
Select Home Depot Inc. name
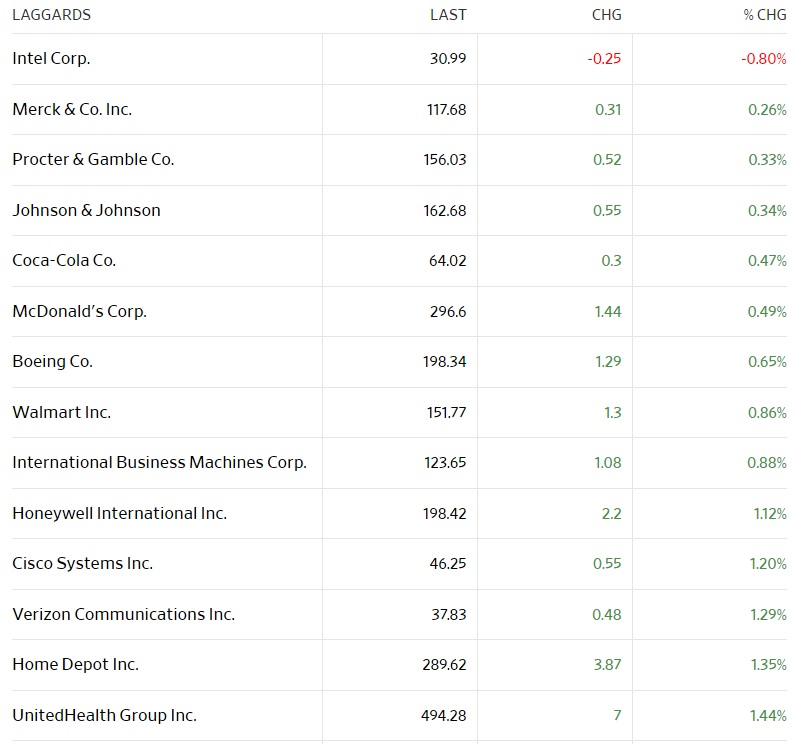click(76, 664)
